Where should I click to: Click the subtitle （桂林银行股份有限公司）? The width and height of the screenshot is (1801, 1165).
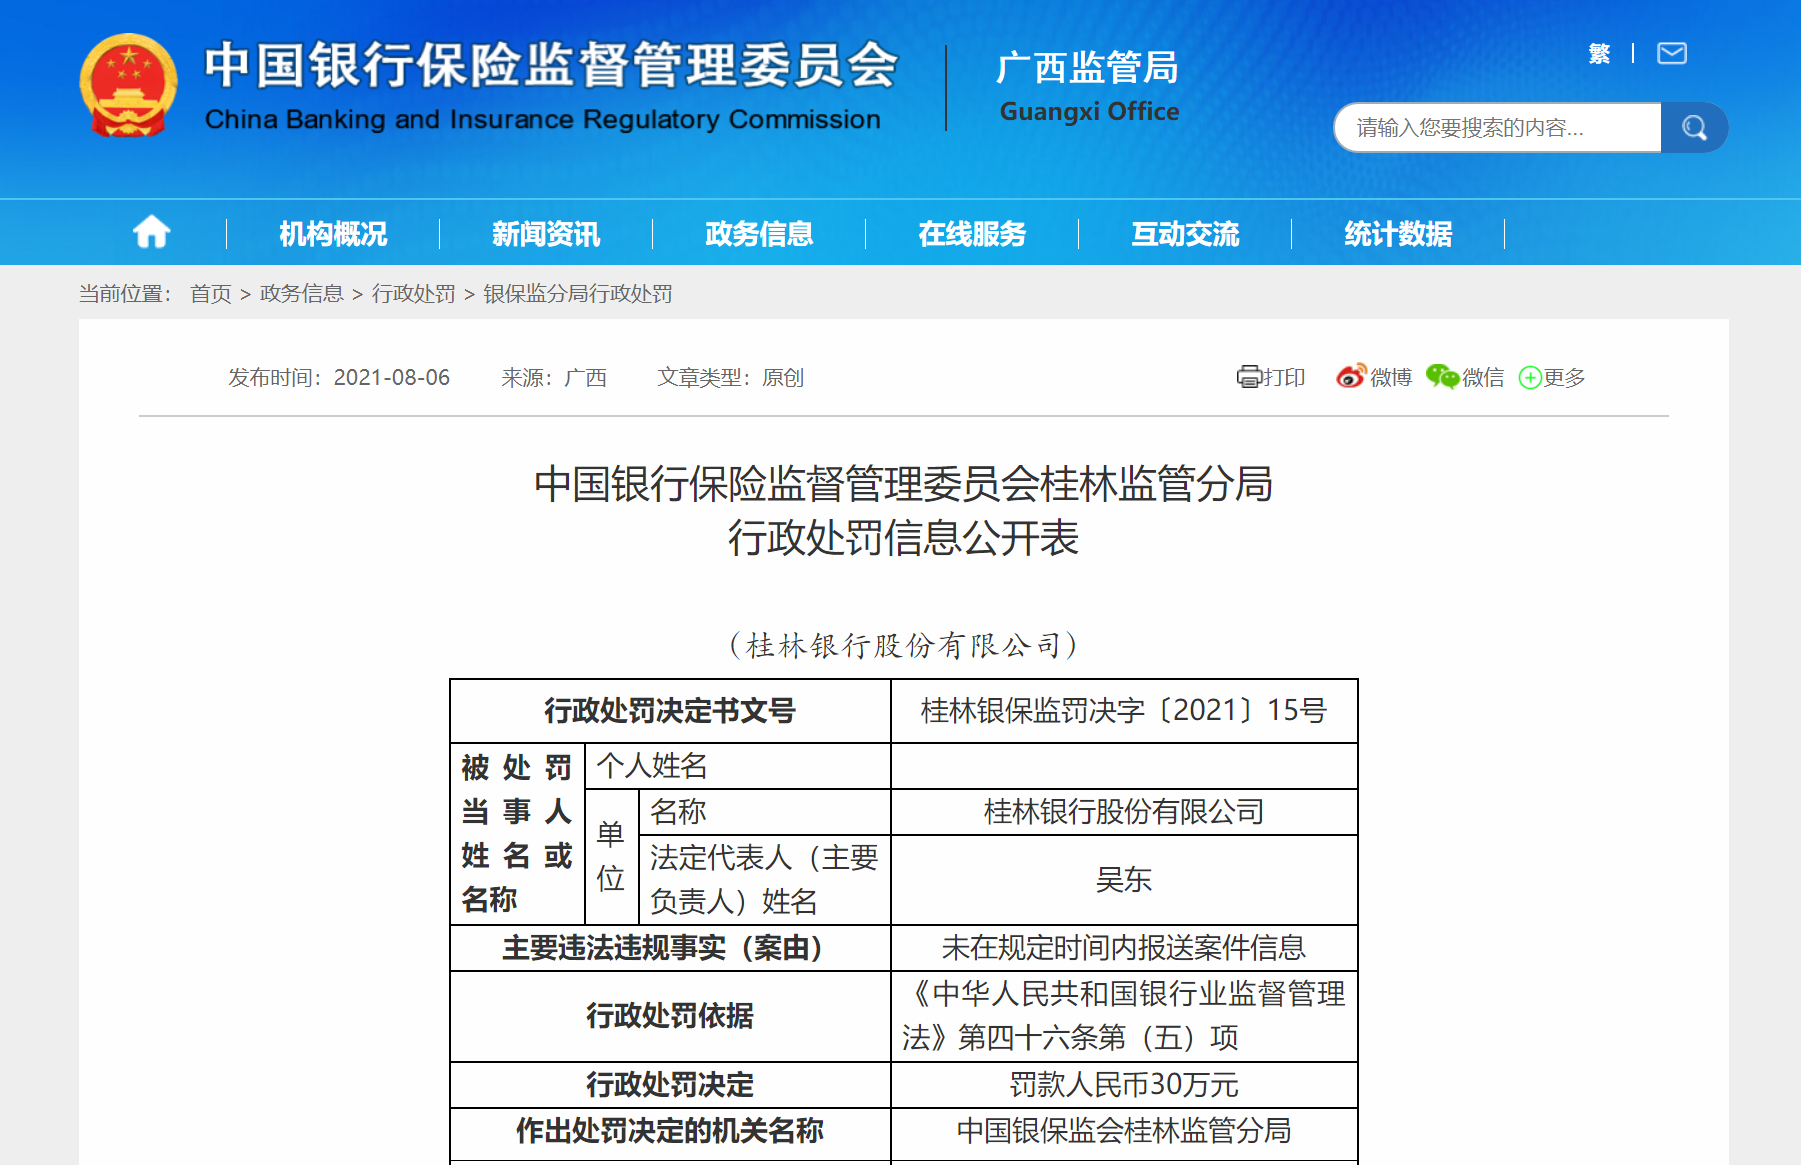[x=904, y=645]
